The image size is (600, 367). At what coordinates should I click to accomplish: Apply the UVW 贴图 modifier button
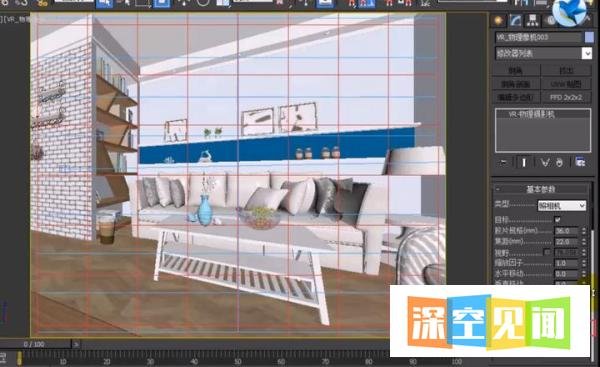[566, 84]
